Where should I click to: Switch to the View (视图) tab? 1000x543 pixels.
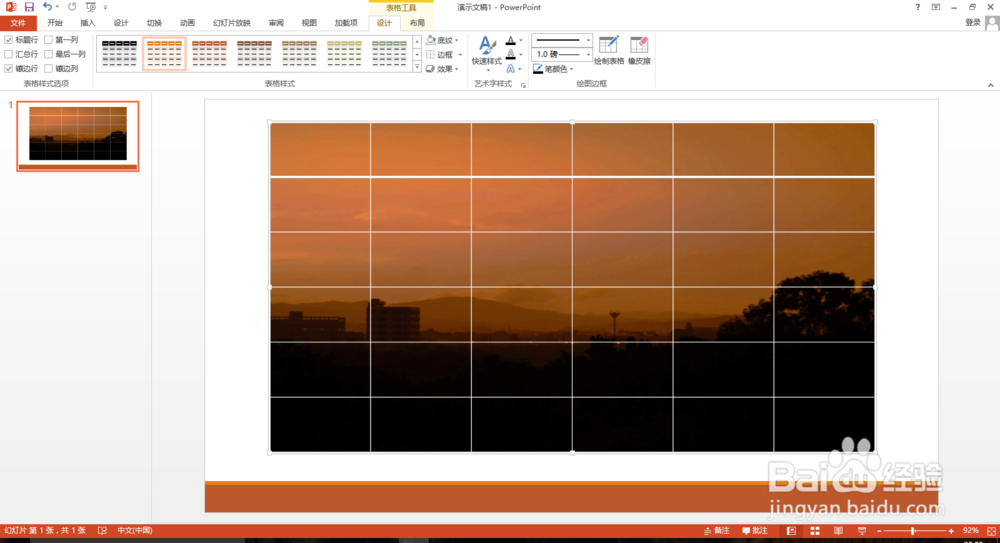pyautogui.click(x=309, y=23)
